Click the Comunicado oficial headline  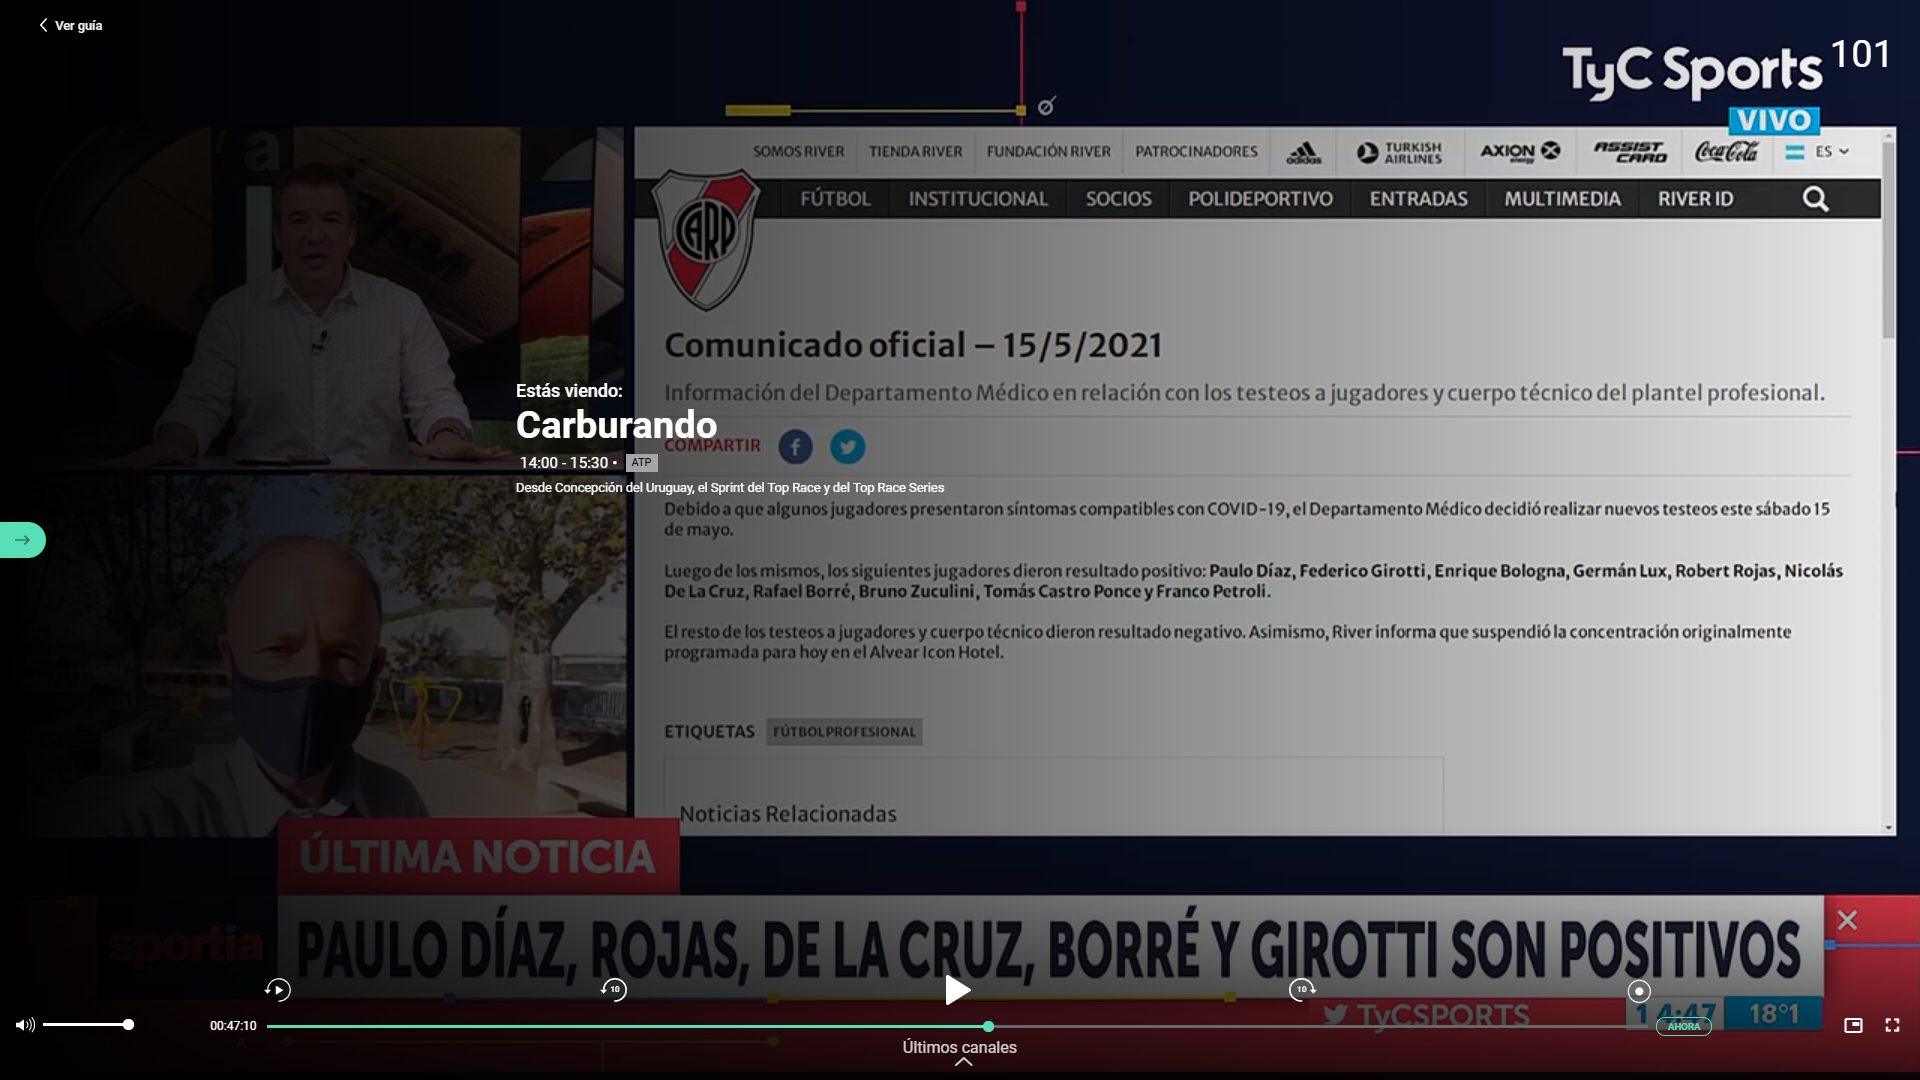tap(913, 345)
